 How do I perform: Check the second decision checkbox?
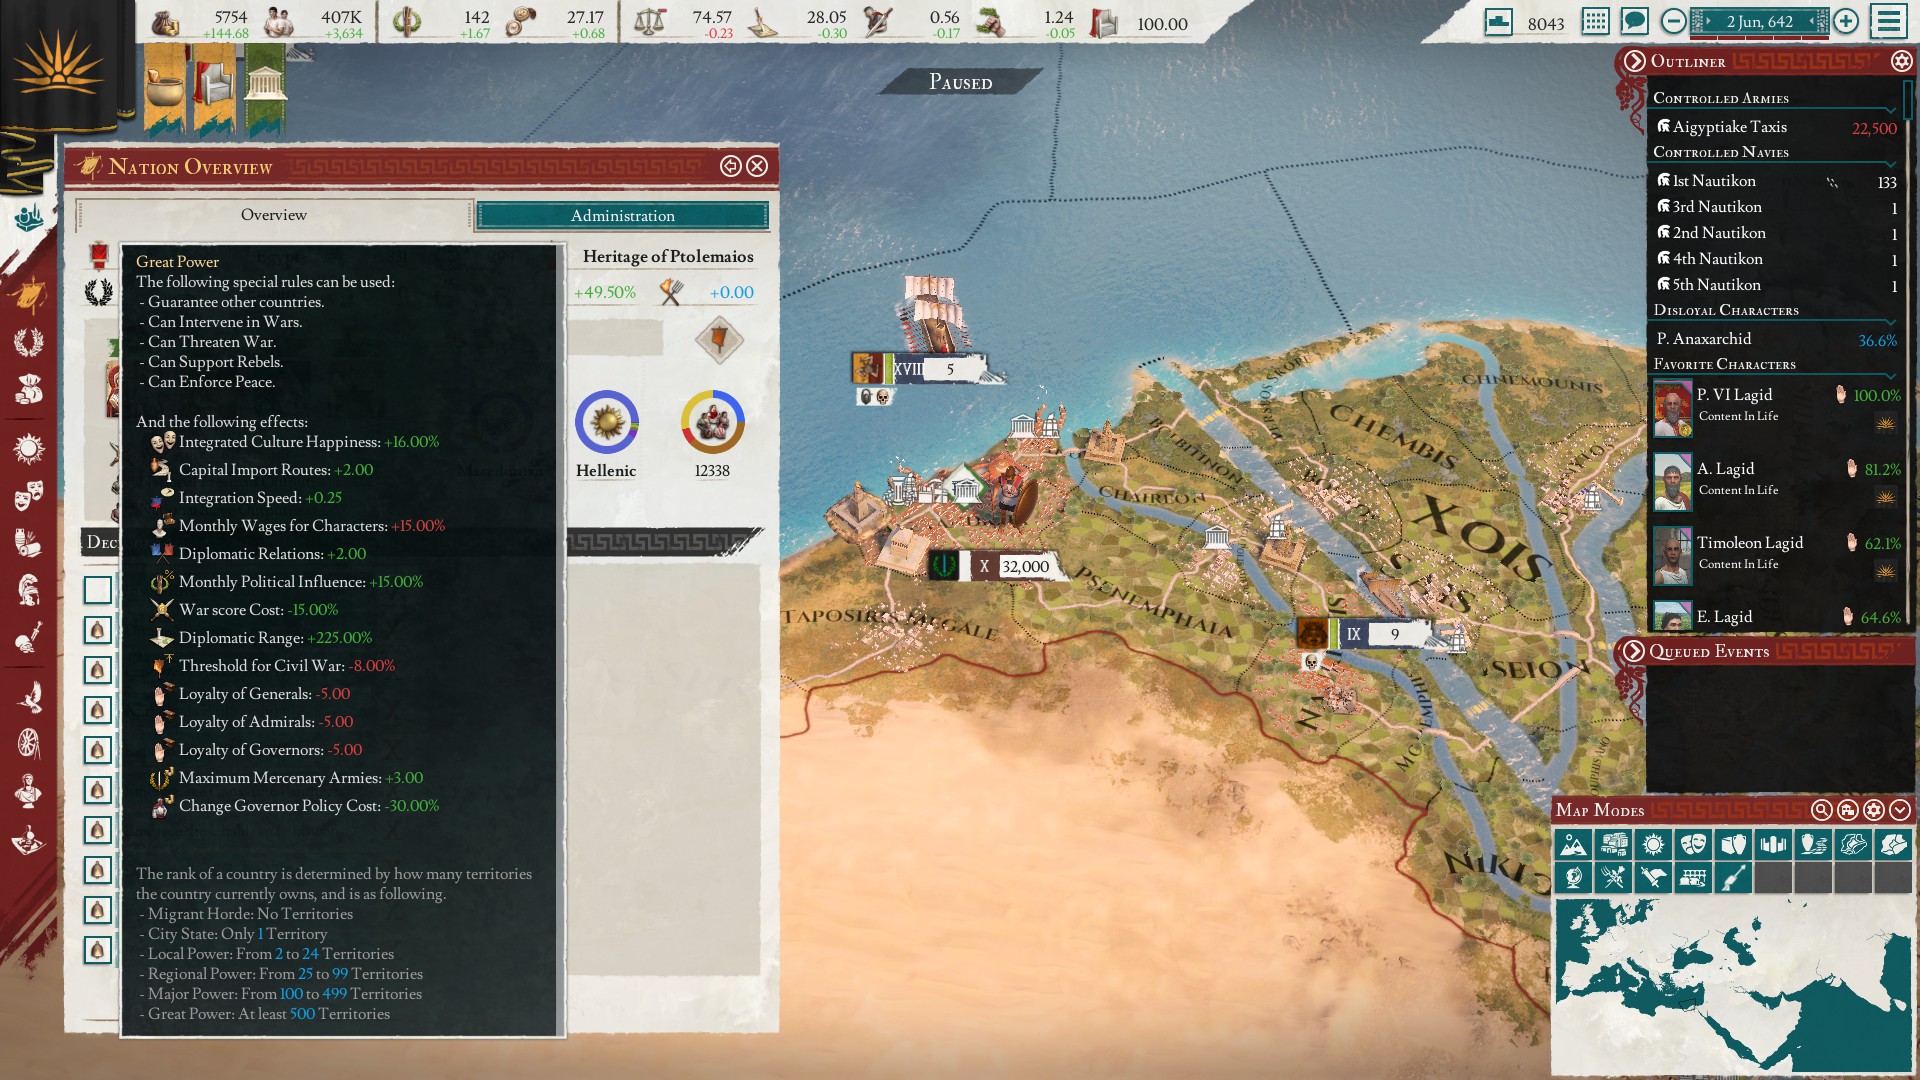coord(98,630)
